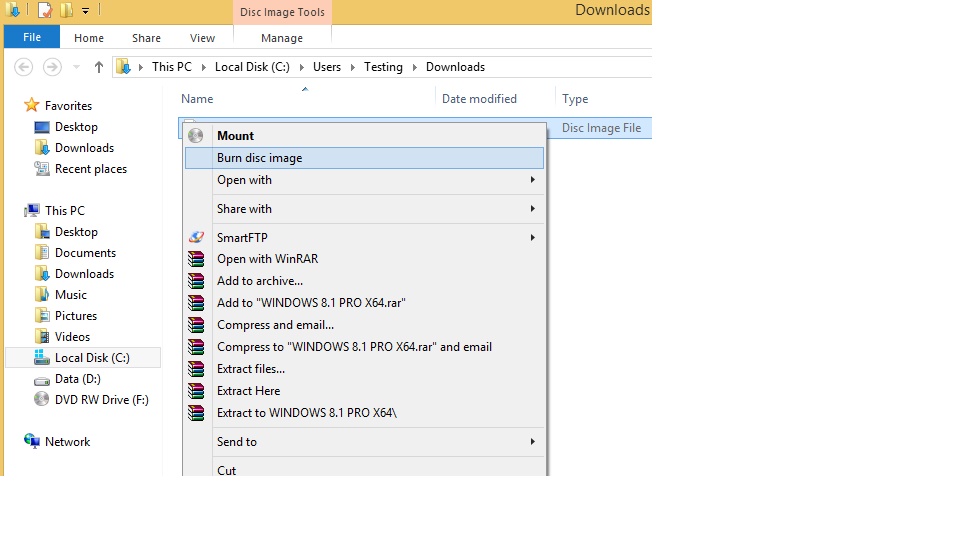Click WinRAR icon beside Extract Here

pos(196,391)
